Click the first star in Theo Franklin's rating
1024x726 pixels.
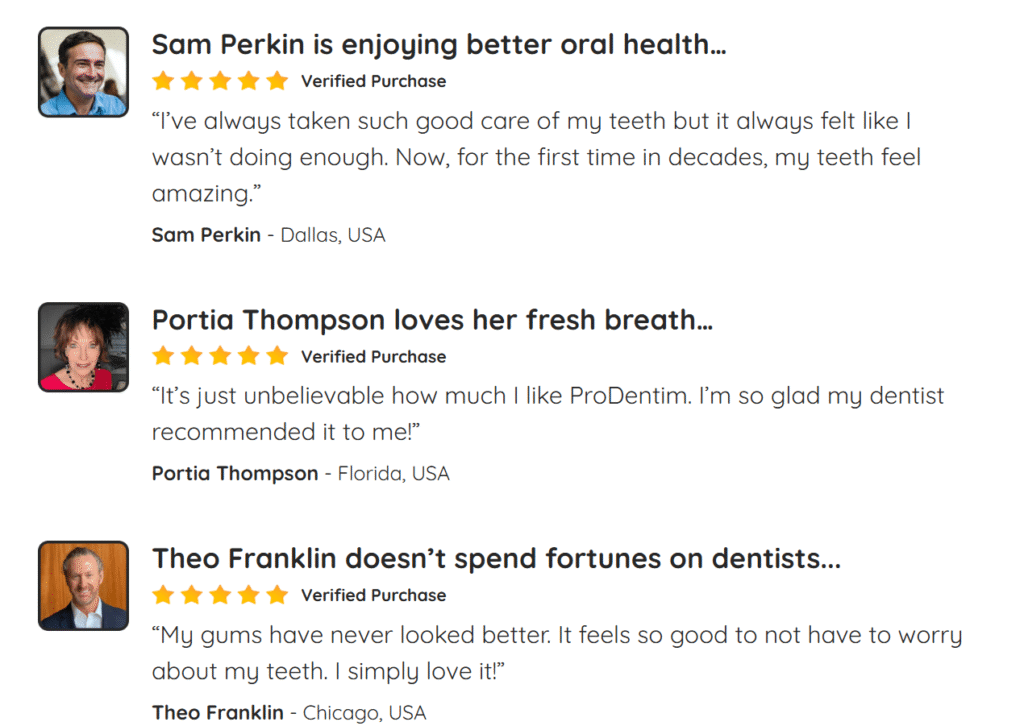tap(163, 595)
